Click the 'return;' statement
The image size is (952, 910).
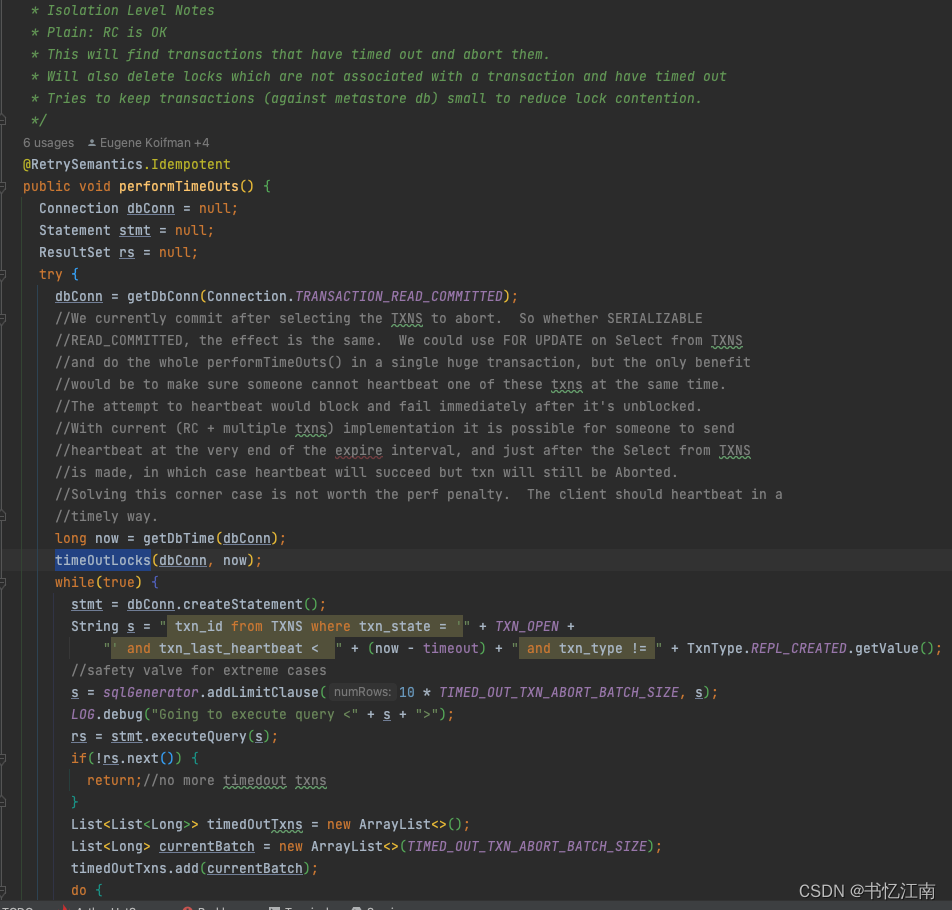(x=114, y=780)
